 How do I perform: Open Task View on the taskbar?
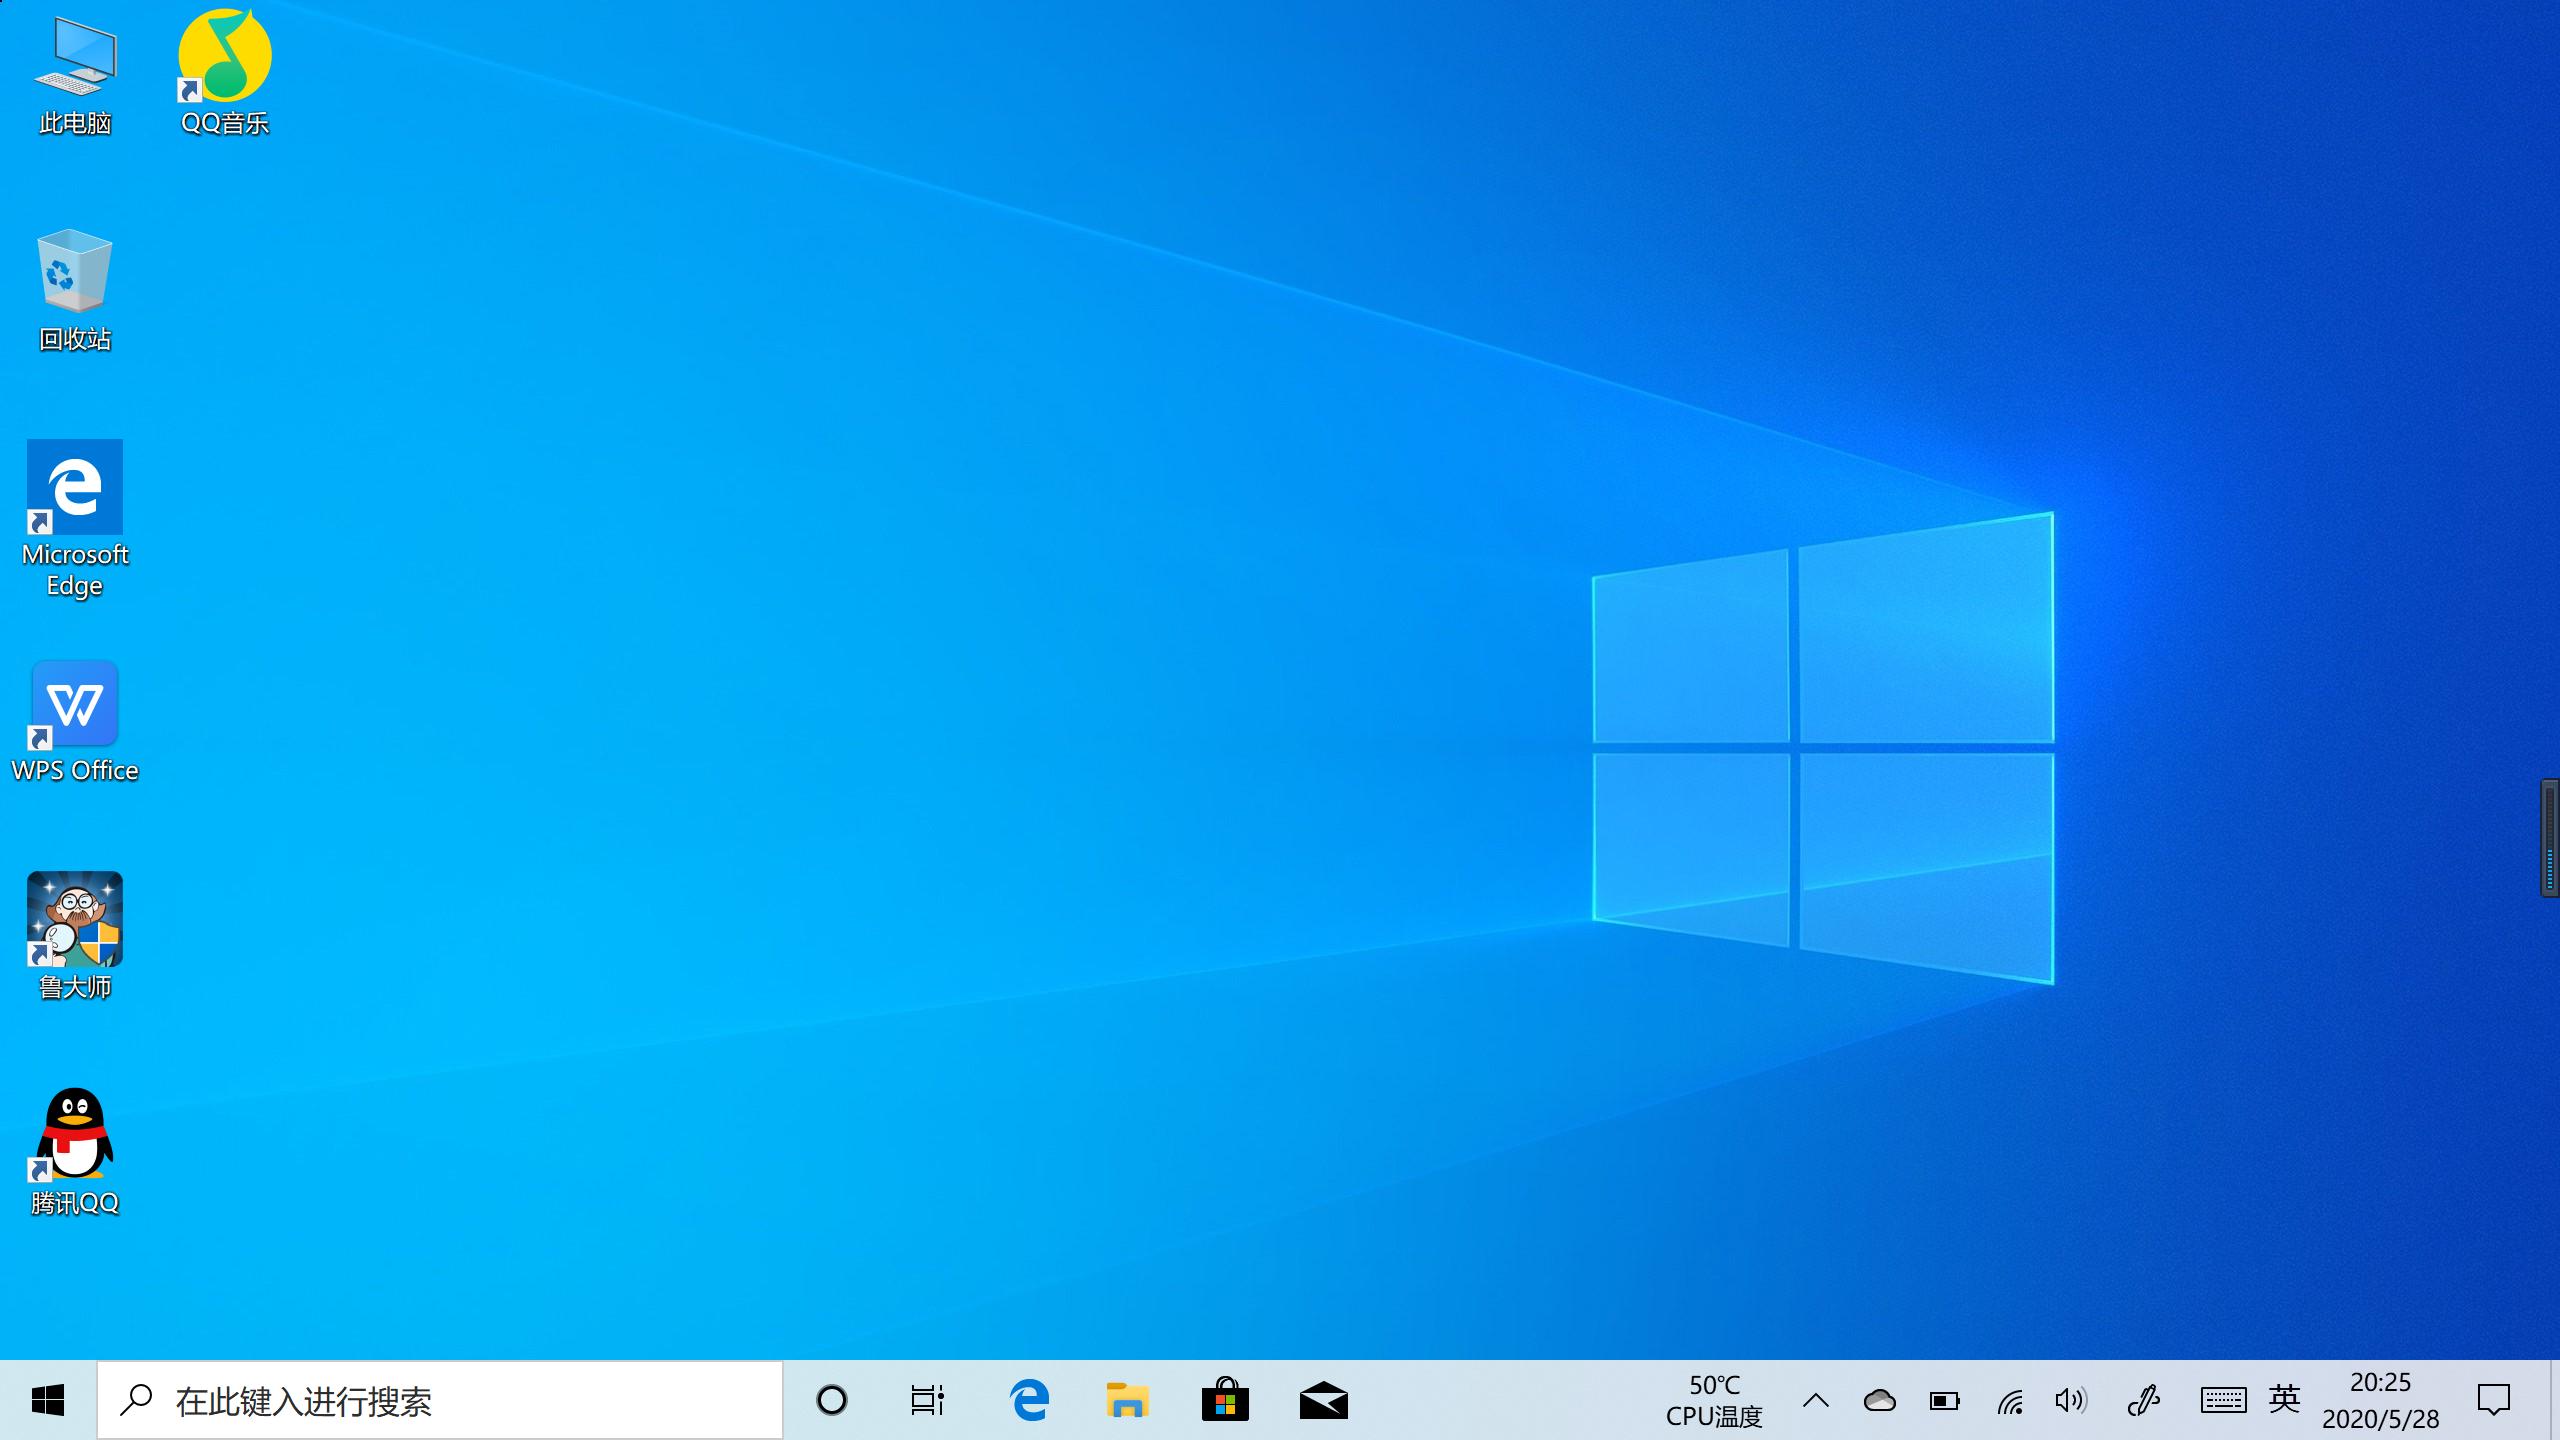(x=927, y=1400)
